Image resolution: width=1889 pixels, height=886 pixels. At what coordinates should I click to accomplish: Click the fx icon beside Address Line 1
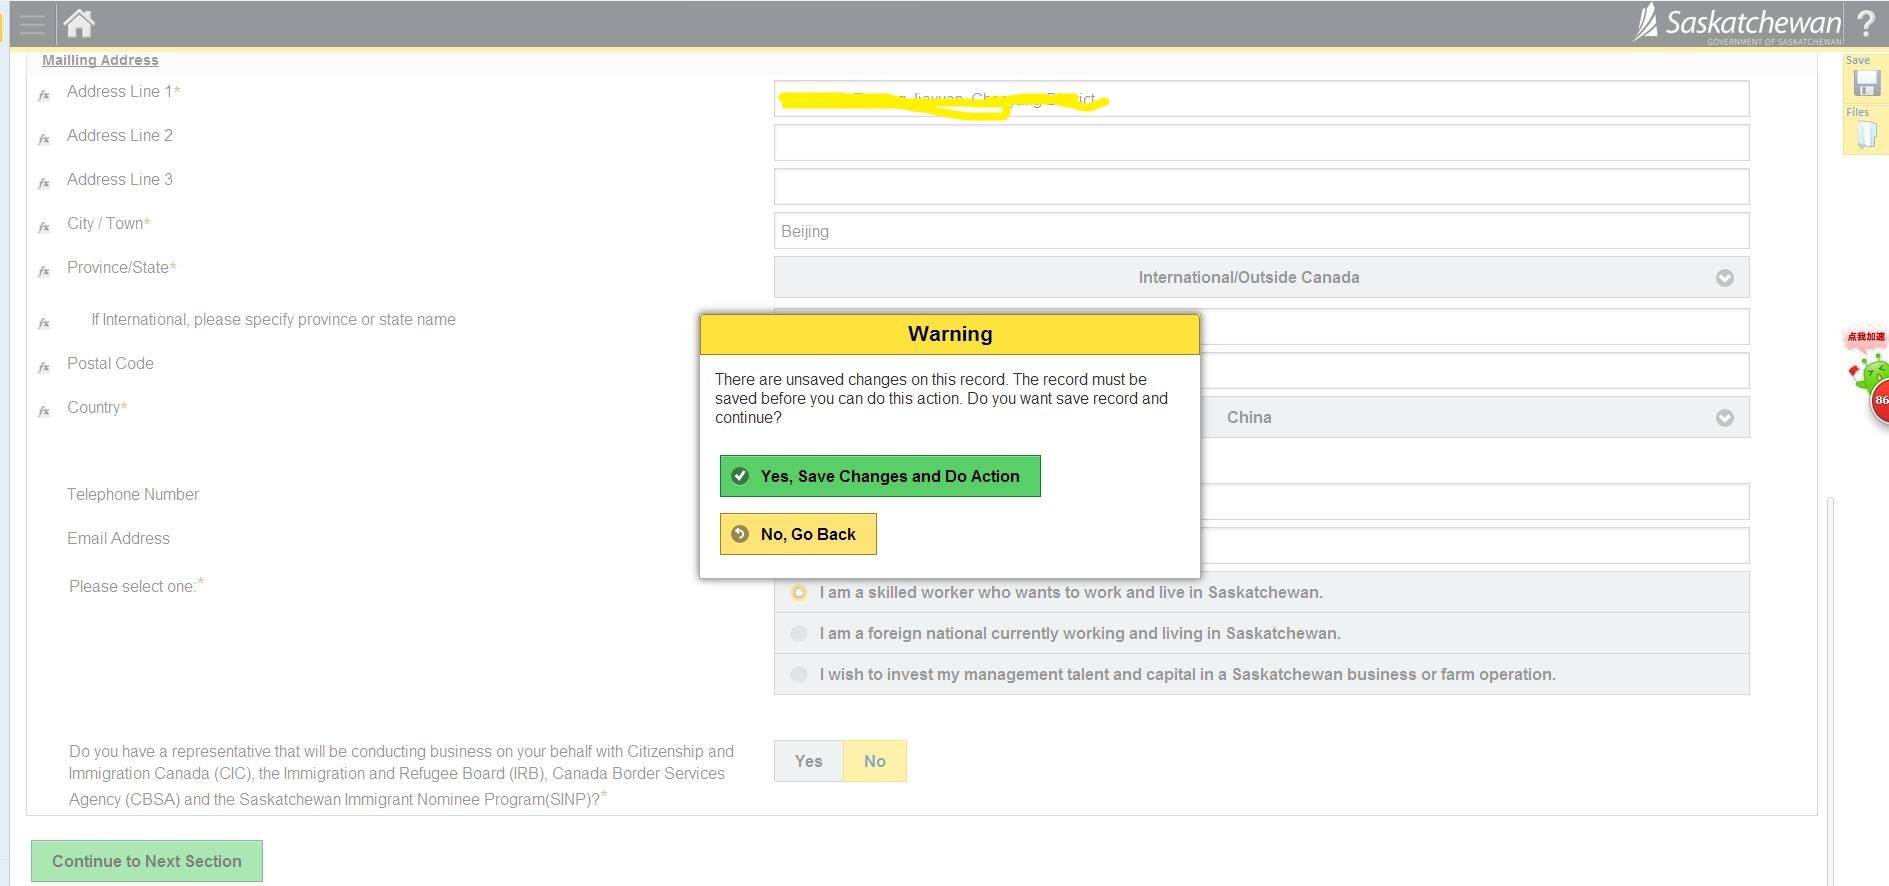(44, 96)
